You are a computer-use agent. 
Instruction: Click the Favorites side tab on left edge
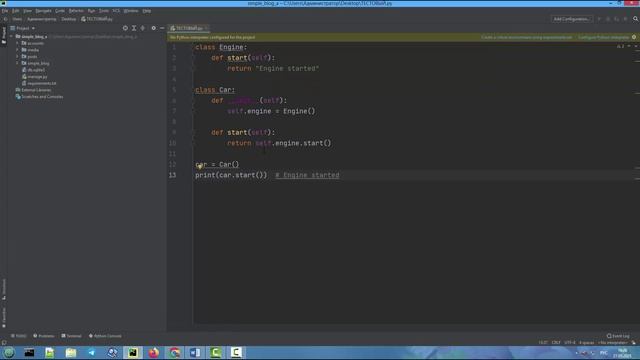(4, 318)
